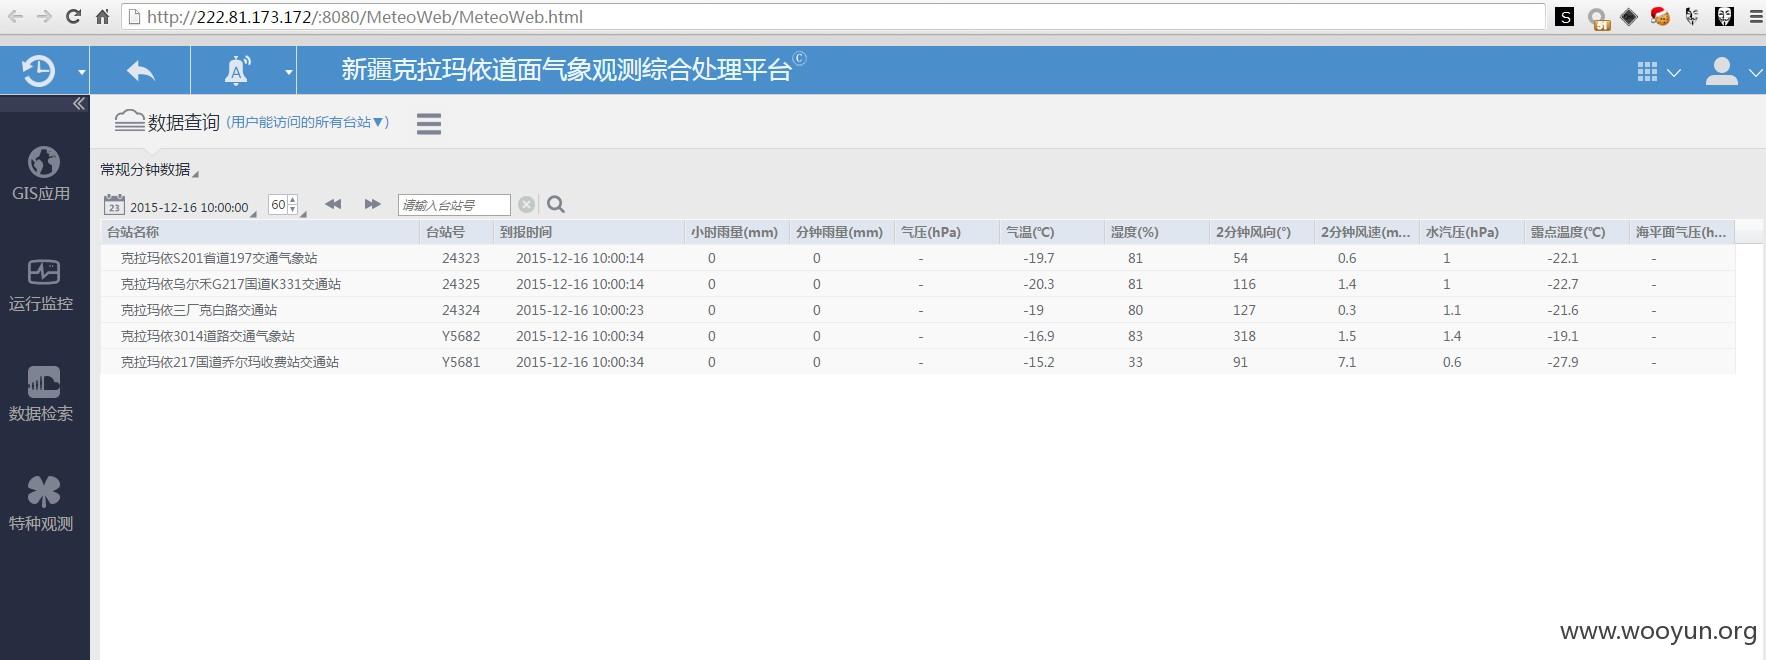Click the 请输入台站号 search field
The width and height of the screenshot is (1766, 660).
tap(454, 205)
